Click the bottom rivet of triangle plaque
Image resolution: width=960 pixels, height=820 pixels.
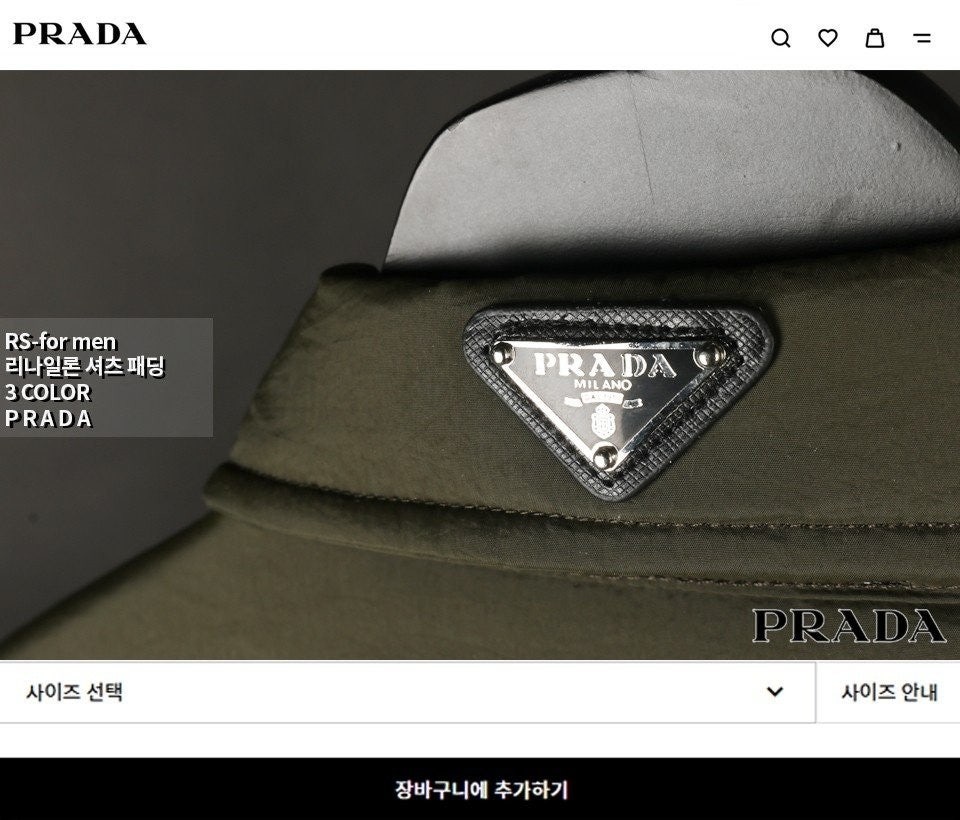tap(604, 455)
